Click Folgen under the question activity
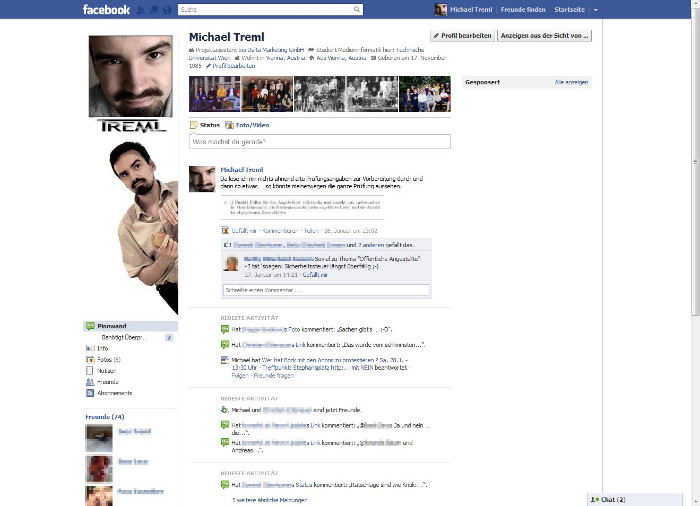The width and height of the screenshot is (700, 506). 240,376
